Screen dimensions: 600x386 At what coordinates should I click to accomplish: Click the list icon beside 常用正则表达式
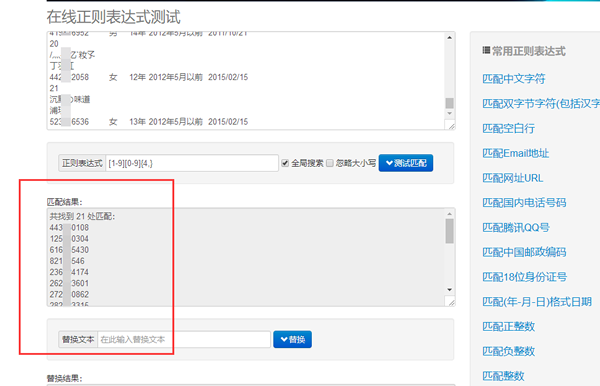(x=486, y=50)
